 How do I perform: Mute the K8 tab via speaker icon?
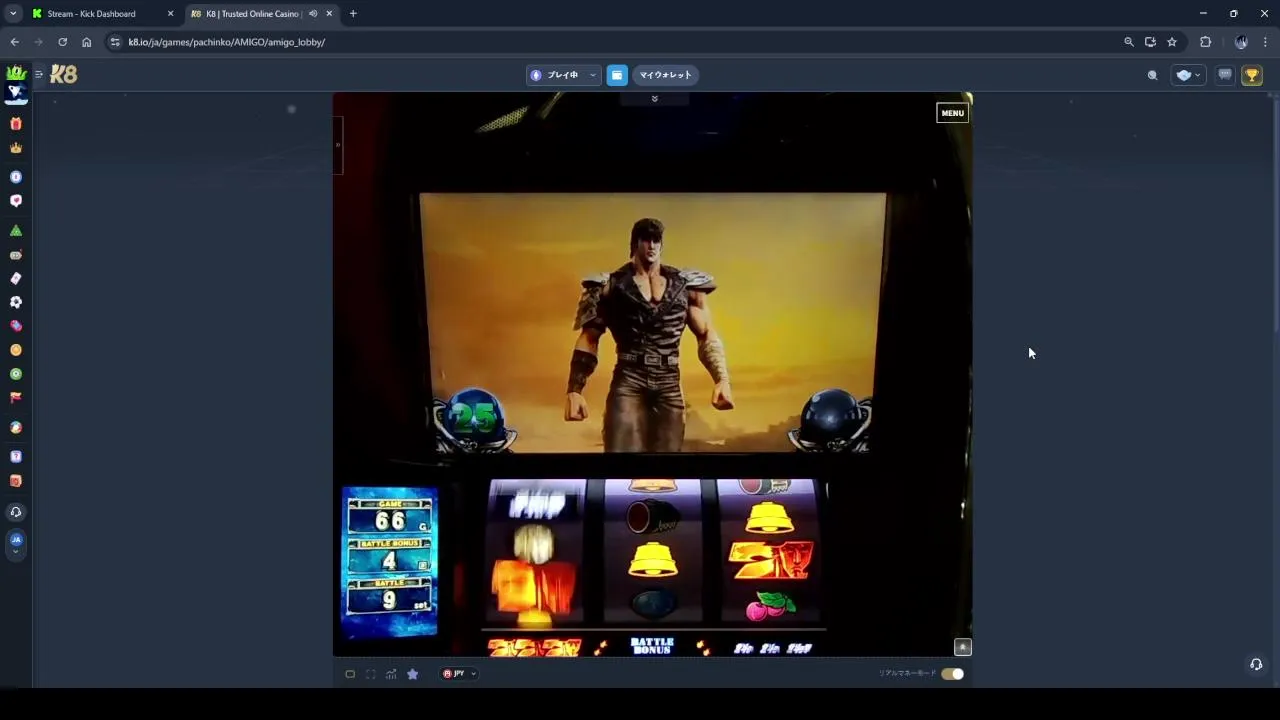pyautogui.click(x=313, y=14)
